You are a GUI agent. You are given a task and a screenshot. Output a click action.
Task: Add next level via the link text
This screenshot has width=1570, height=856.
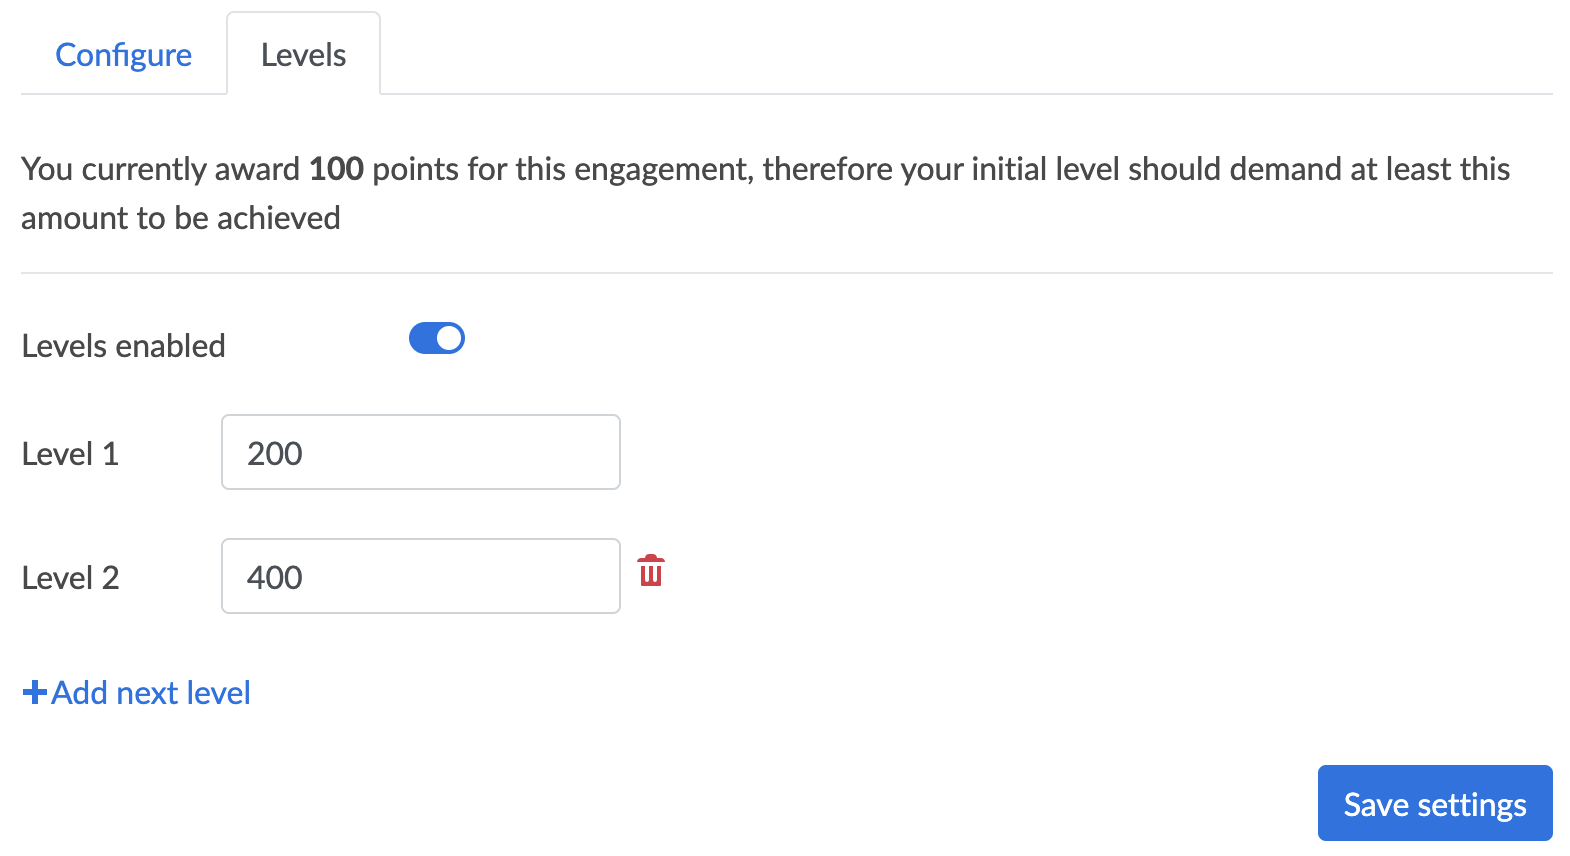(x=151, y=692)
